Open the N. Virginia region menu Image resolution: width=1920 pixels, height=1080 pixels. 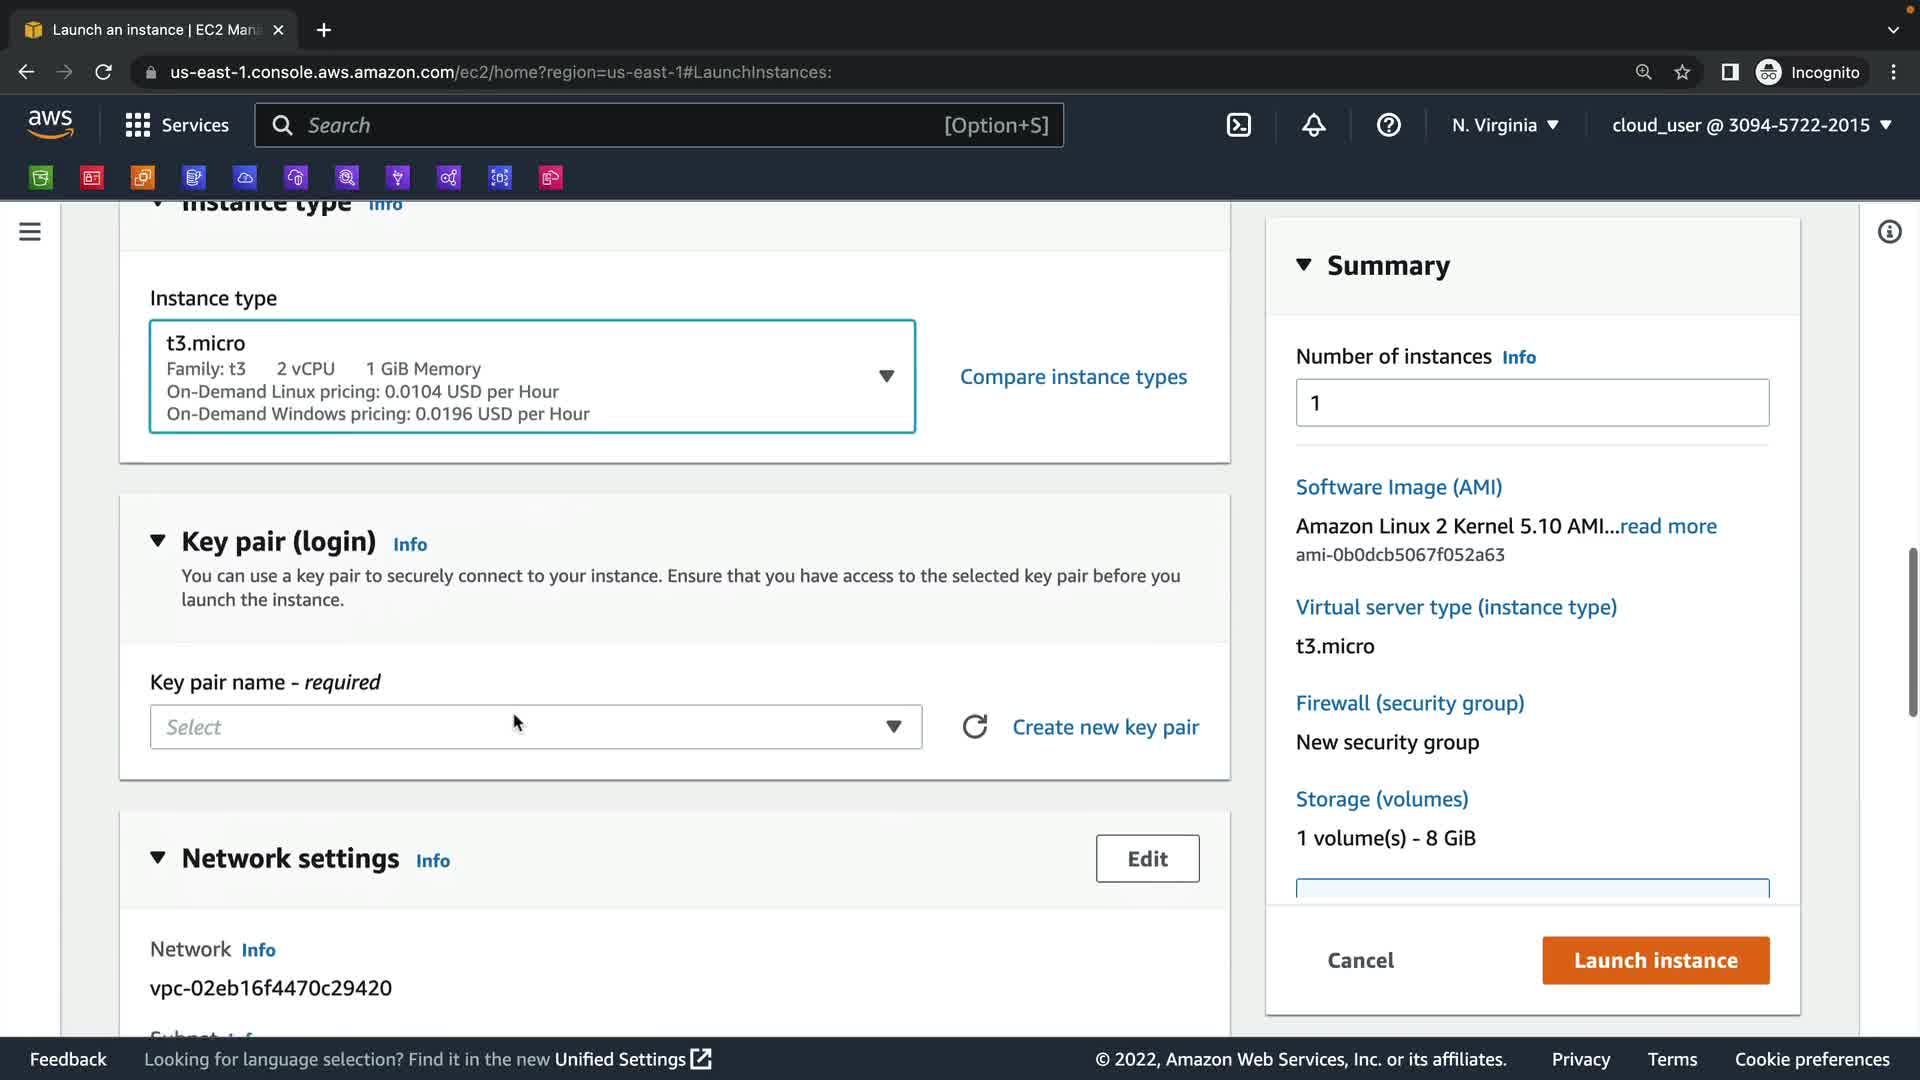tap(1505, 125)
